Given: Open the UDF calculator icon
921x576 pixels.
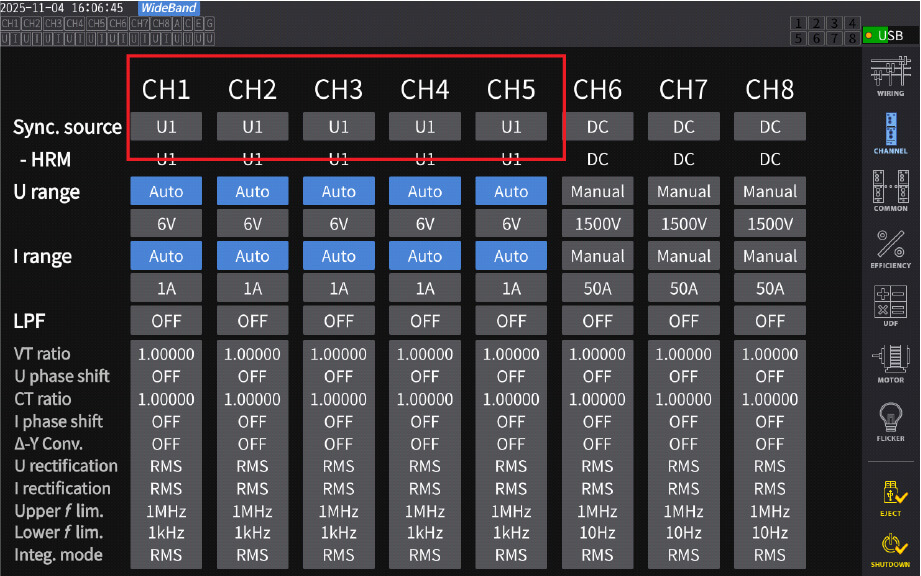Looking at the screenshot, I should click(890, 305).
